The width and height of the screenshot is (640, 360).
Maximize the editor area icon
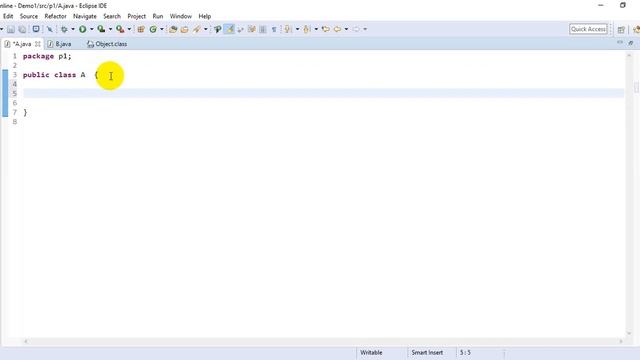point(631,43)
